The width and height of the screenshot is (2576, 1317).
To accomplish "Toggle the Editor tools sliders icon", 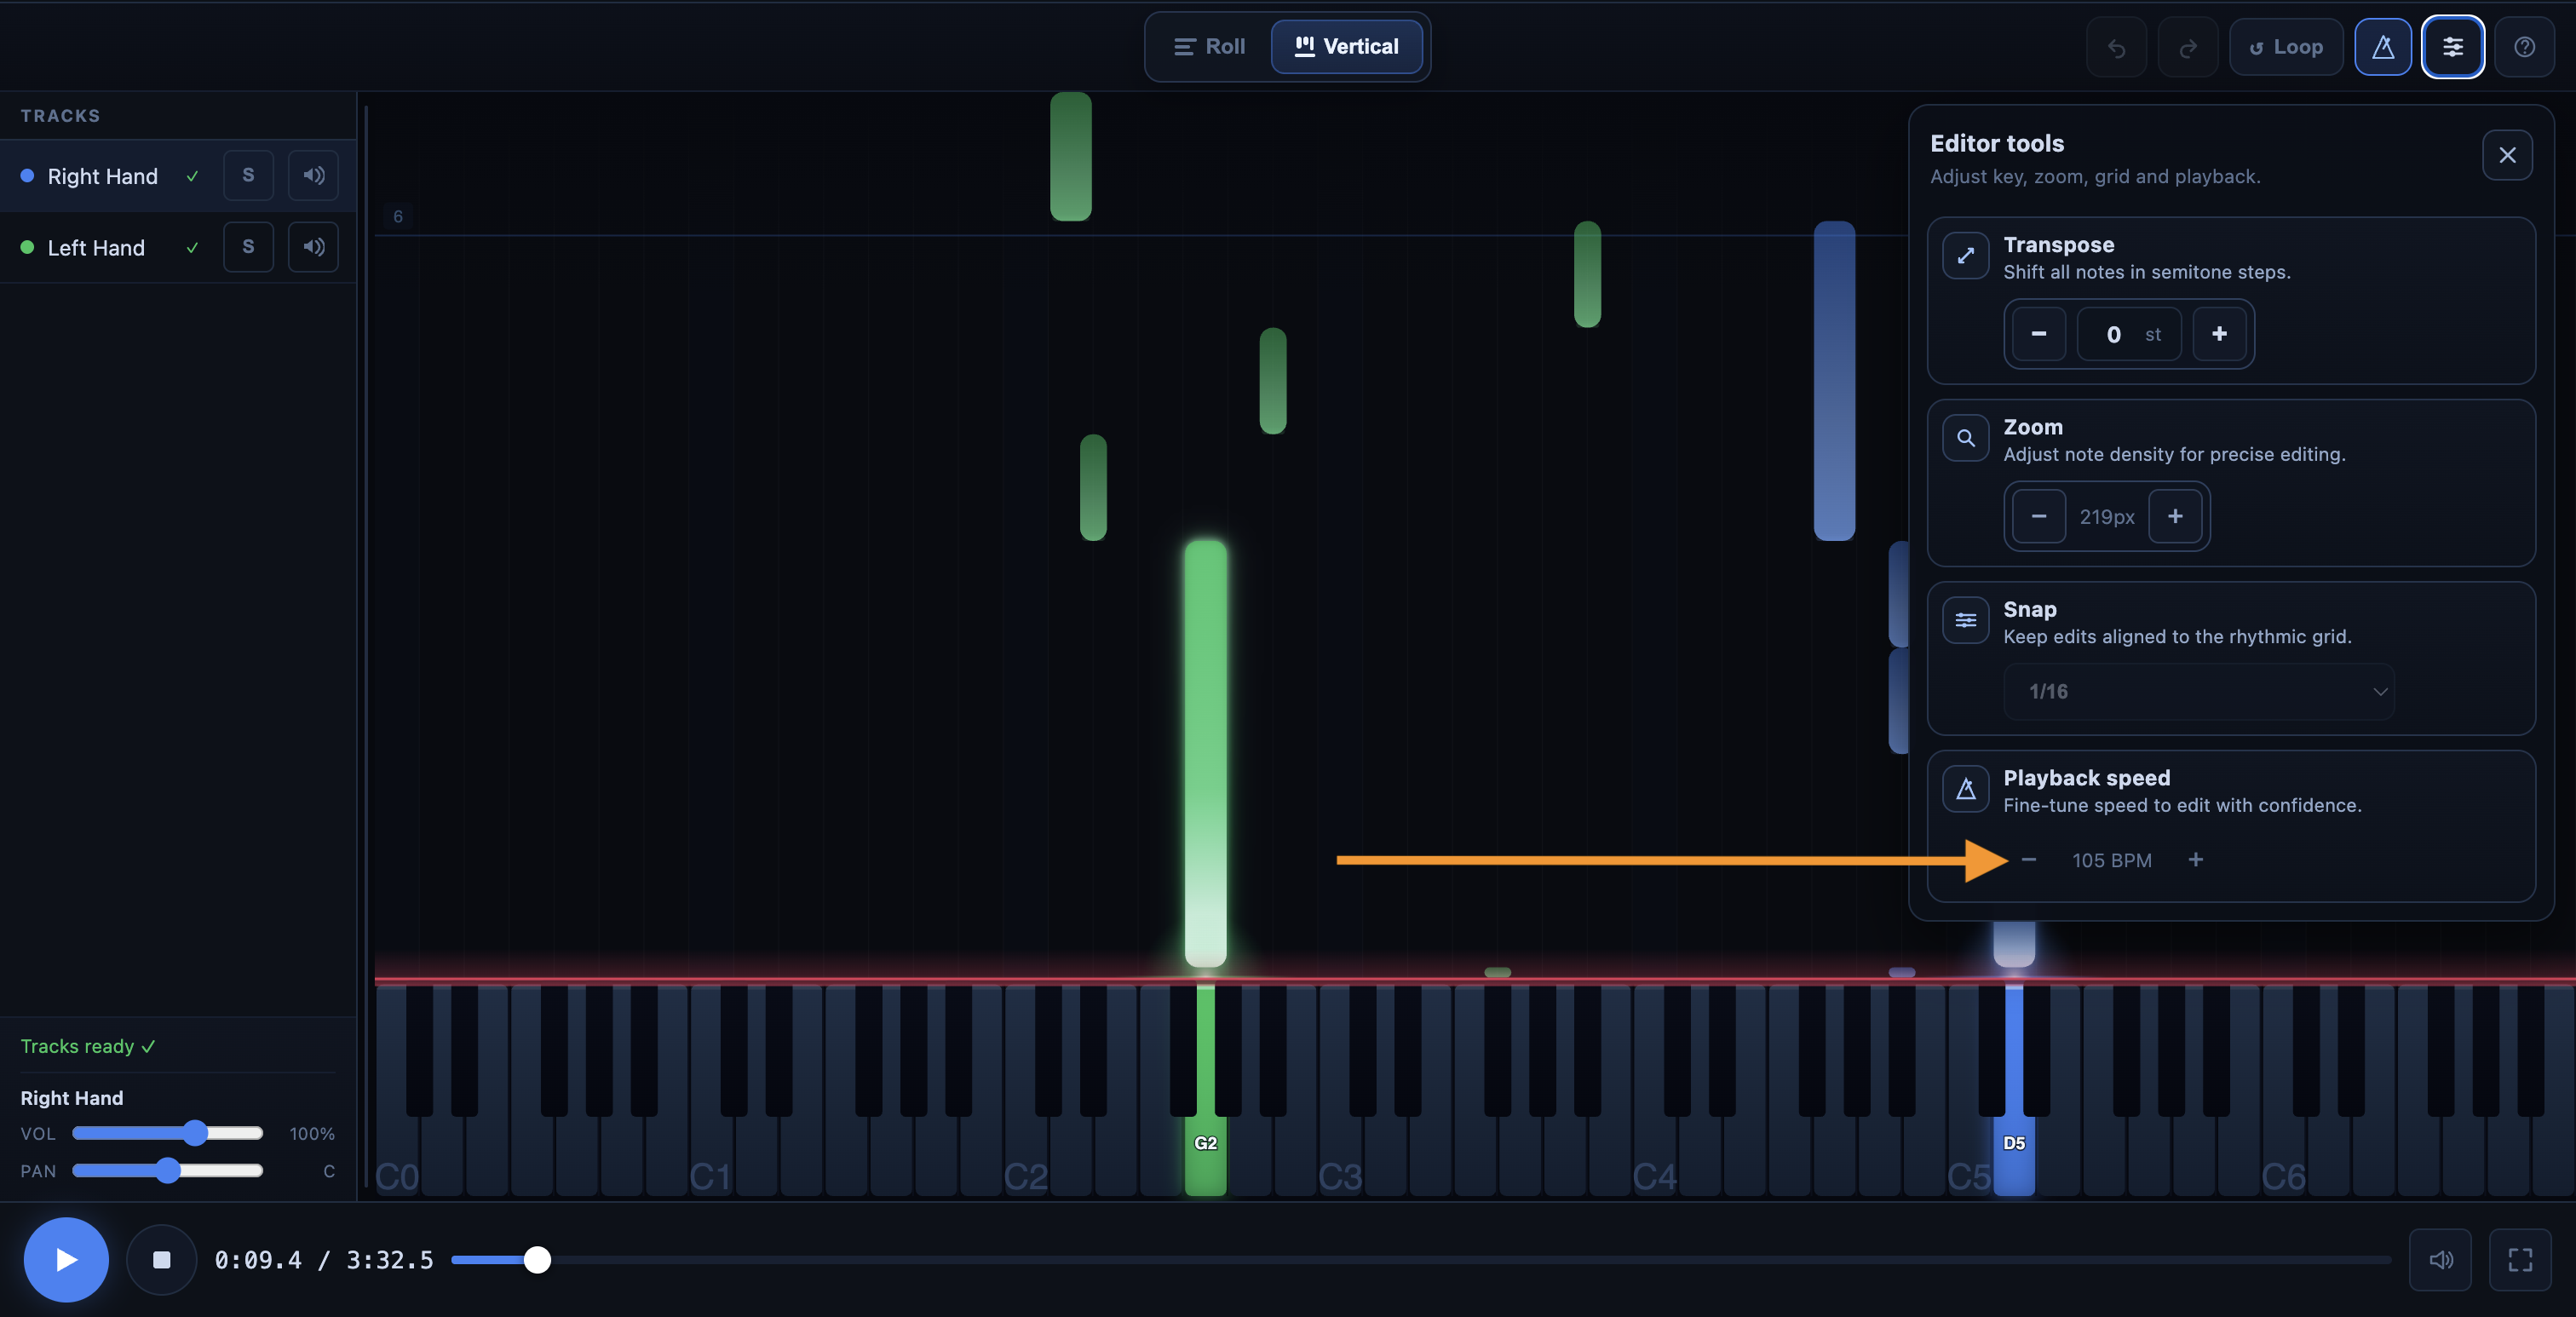I will [x=2452, y=47].
